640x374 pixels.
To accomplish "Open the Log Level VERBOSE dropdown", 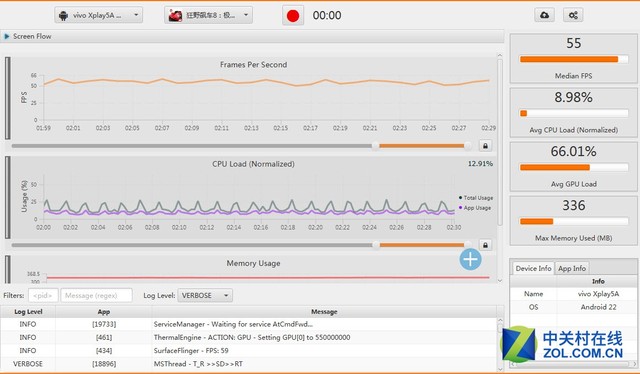I will [x=205, y=295].
